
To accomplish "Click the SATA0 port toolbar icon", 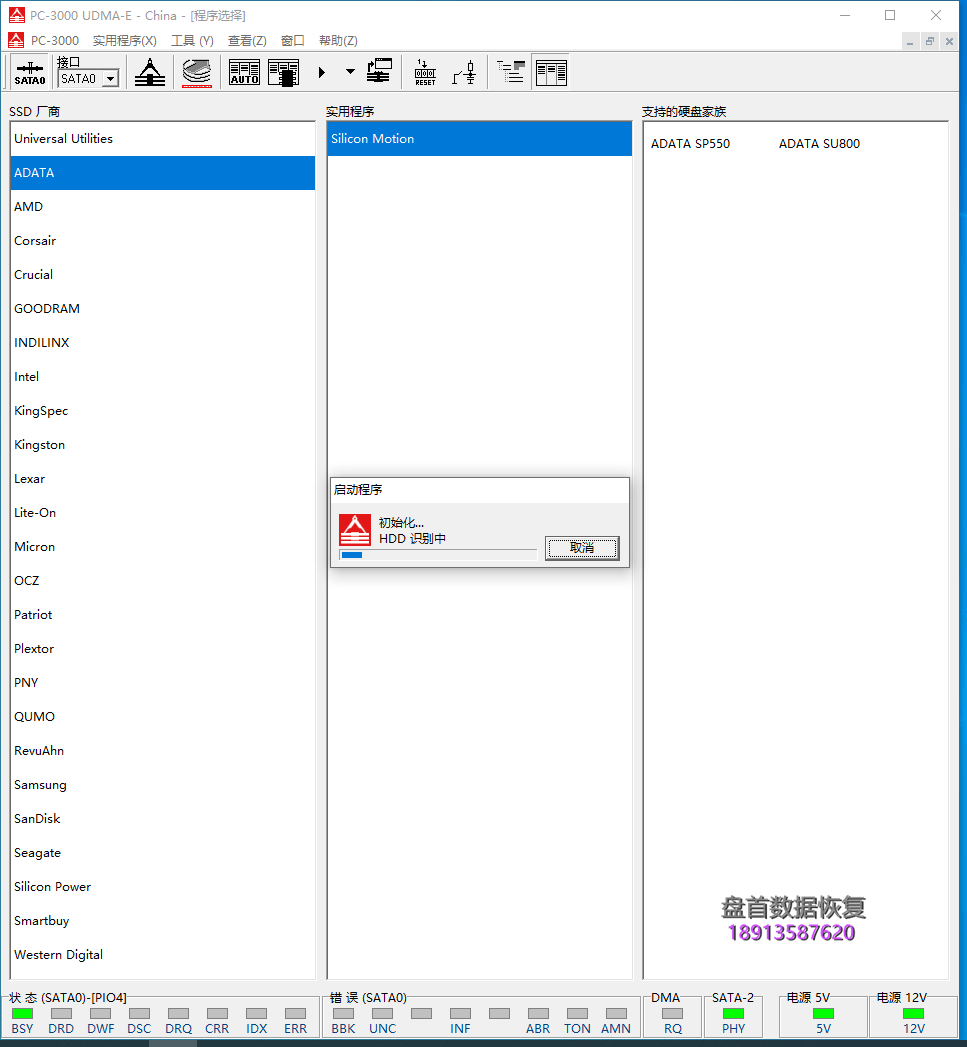I will click(30, 72).
